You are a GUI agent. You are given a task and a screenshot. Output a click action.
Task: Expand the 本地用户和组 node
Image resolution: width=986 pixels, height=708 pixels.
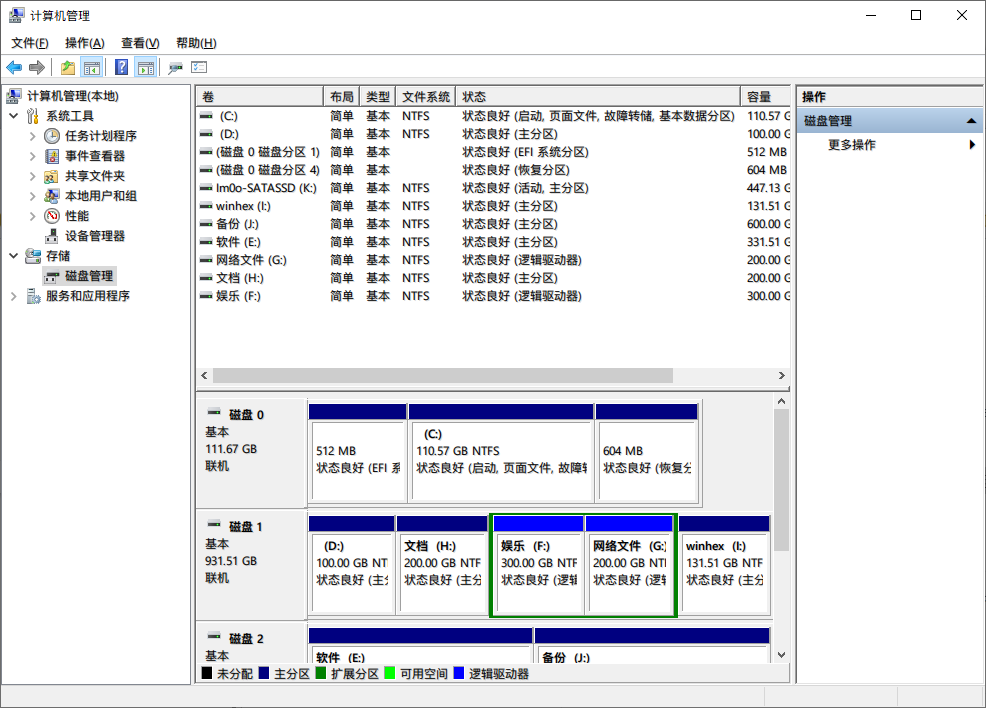(32, 196)
